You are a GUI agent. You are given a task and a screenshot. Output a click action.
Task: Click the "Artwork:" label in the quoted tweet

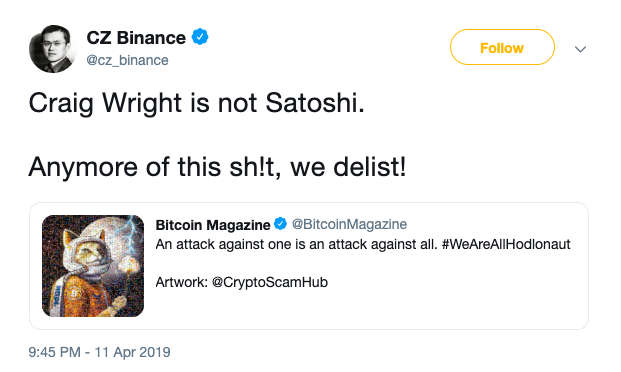pos(181,282)
